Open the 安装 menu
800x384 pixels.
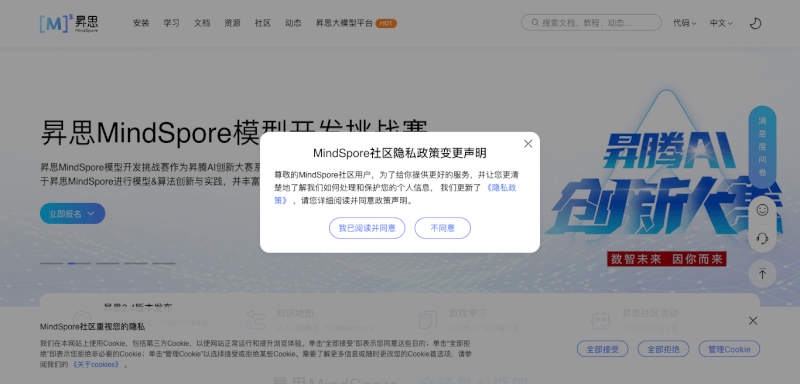point(141,23)
